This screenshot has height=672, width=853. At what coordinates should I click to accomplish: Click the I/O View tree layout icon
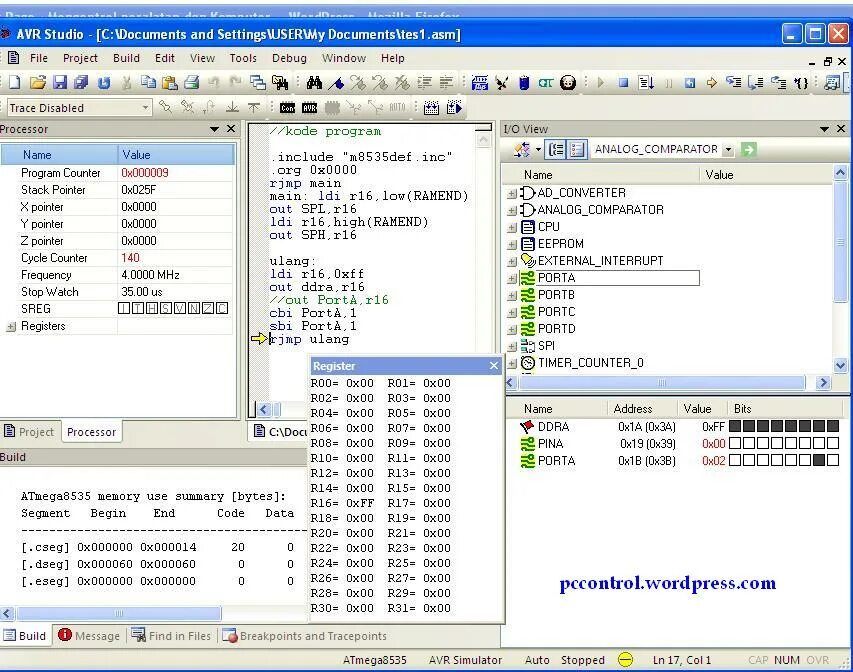pyautogui.click(x=556, y=149)
